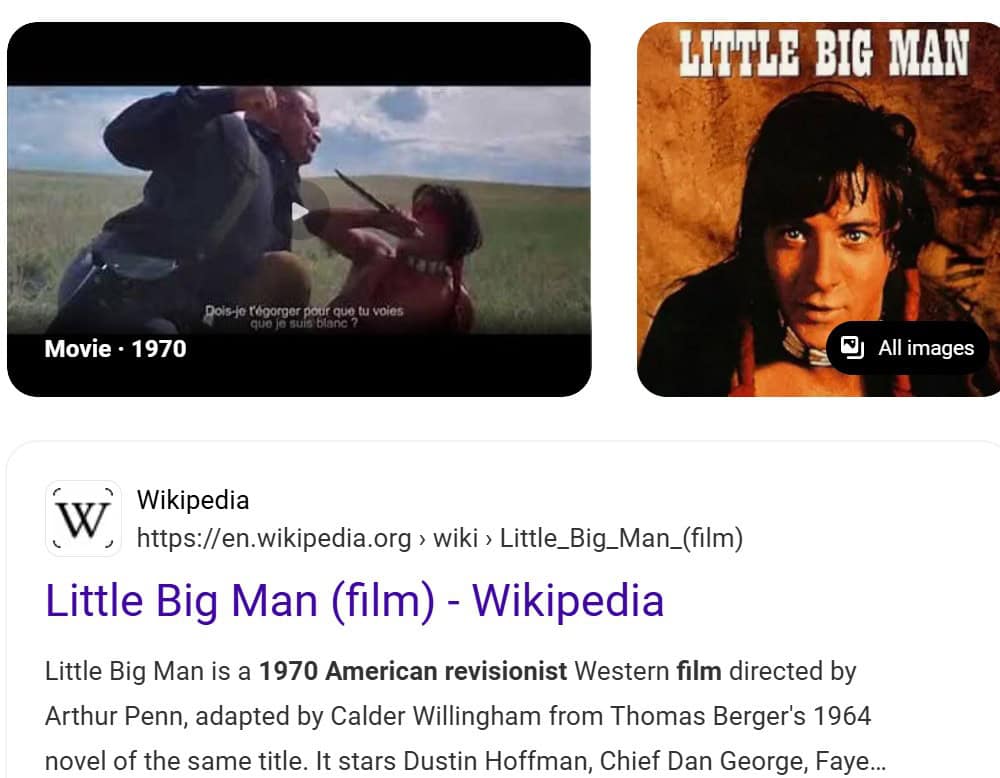Open the All images button label
This screenshot has height=778, width=1000.
[x=926, y=348]
